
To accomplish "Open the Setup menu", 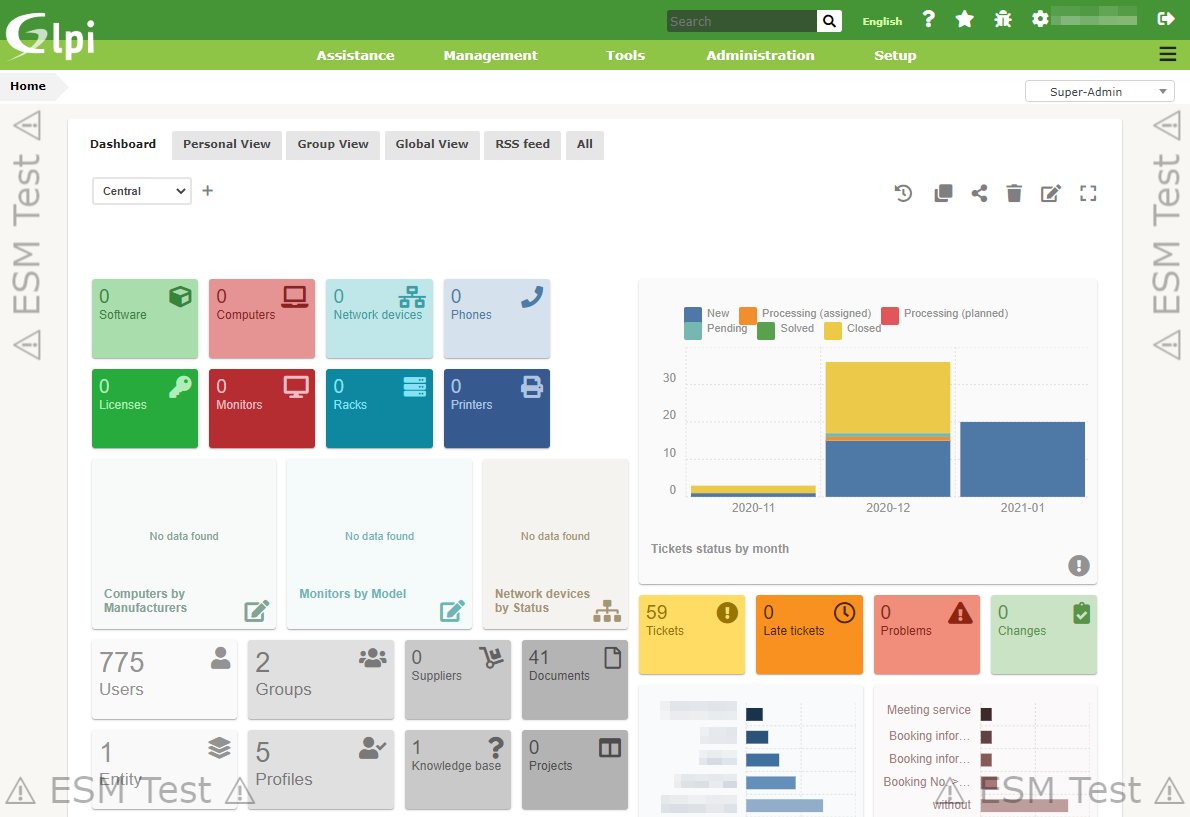I will click(895, 55).
